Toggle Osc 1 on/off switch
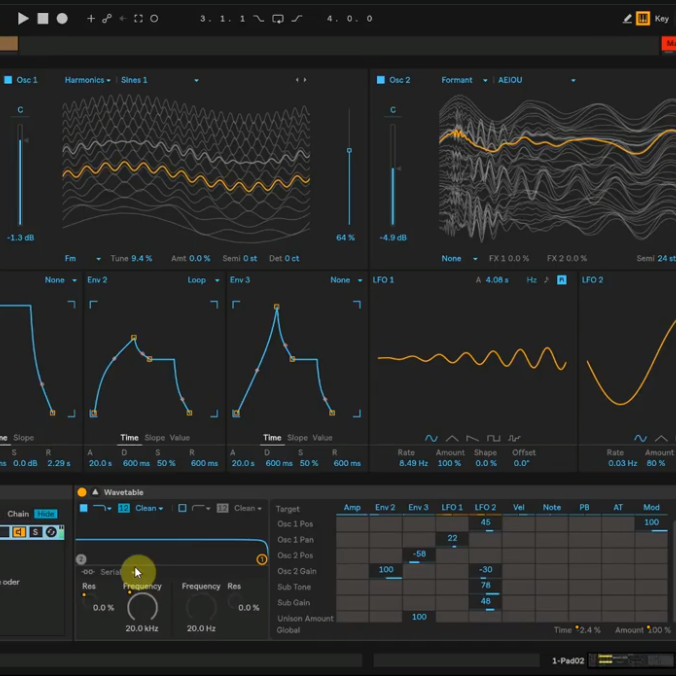The height and width of the screenshot is (676, 676). [x=8, y=80]
